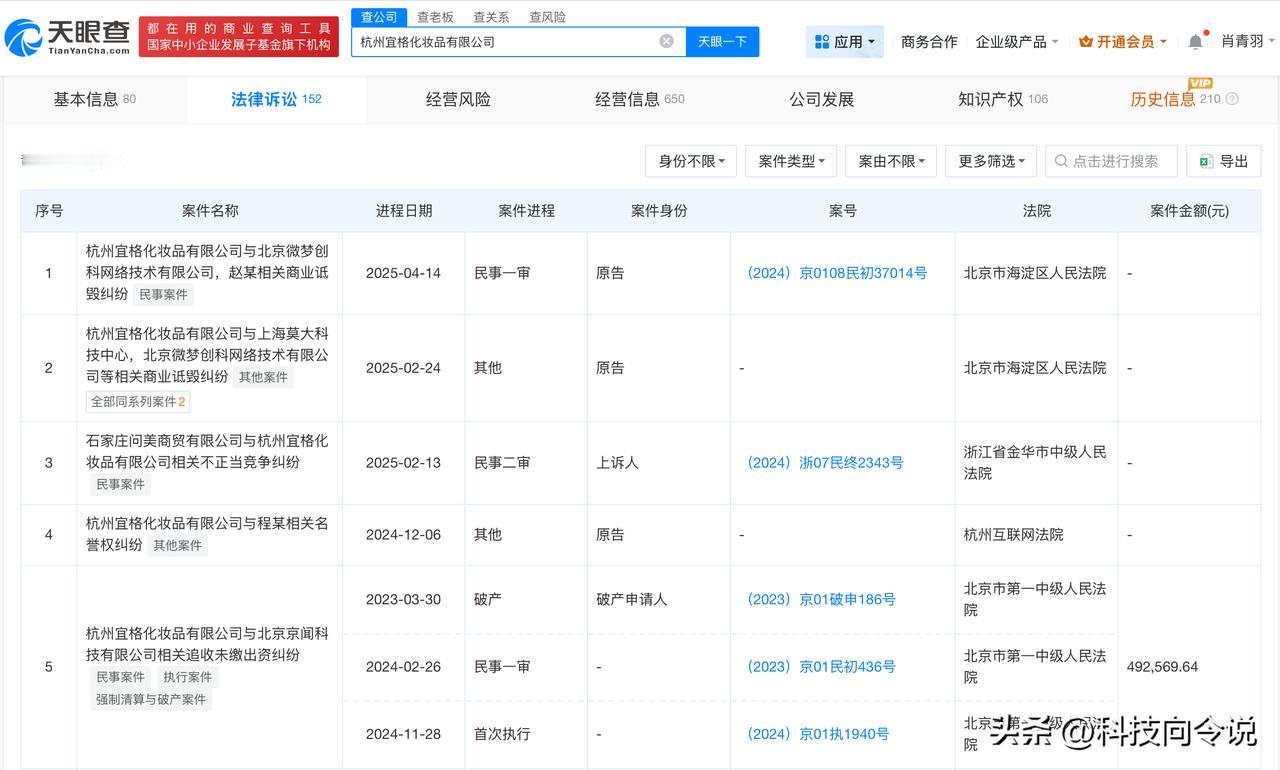Open the 身份不限 filter dropdown
The image size is (1280, 770).
coord(691,161)
